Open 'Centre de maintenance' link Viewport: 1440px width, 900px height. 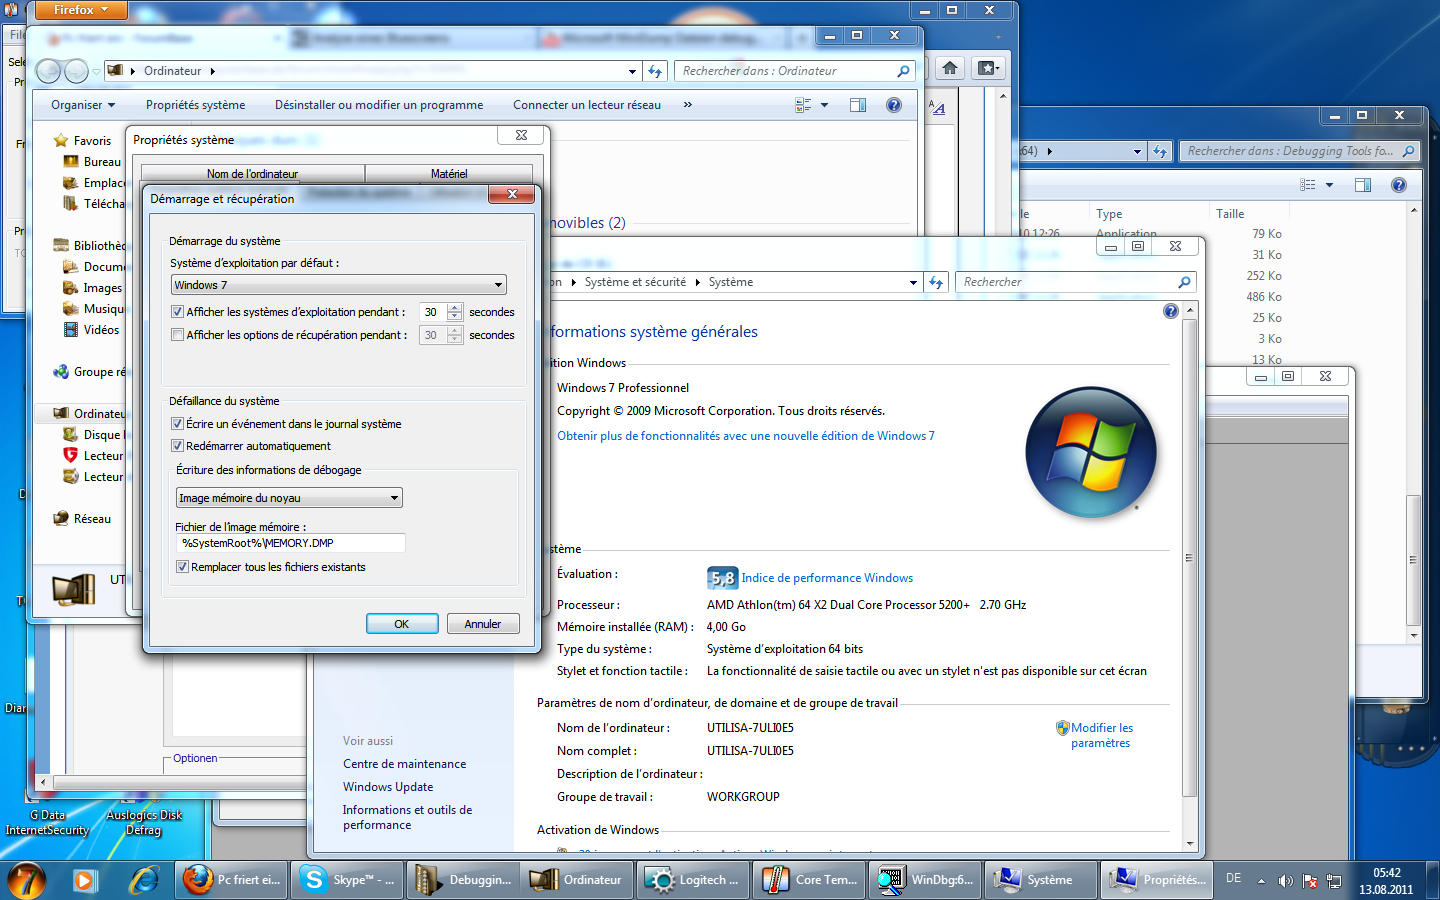pyautogui.click(x=404, y=764)
